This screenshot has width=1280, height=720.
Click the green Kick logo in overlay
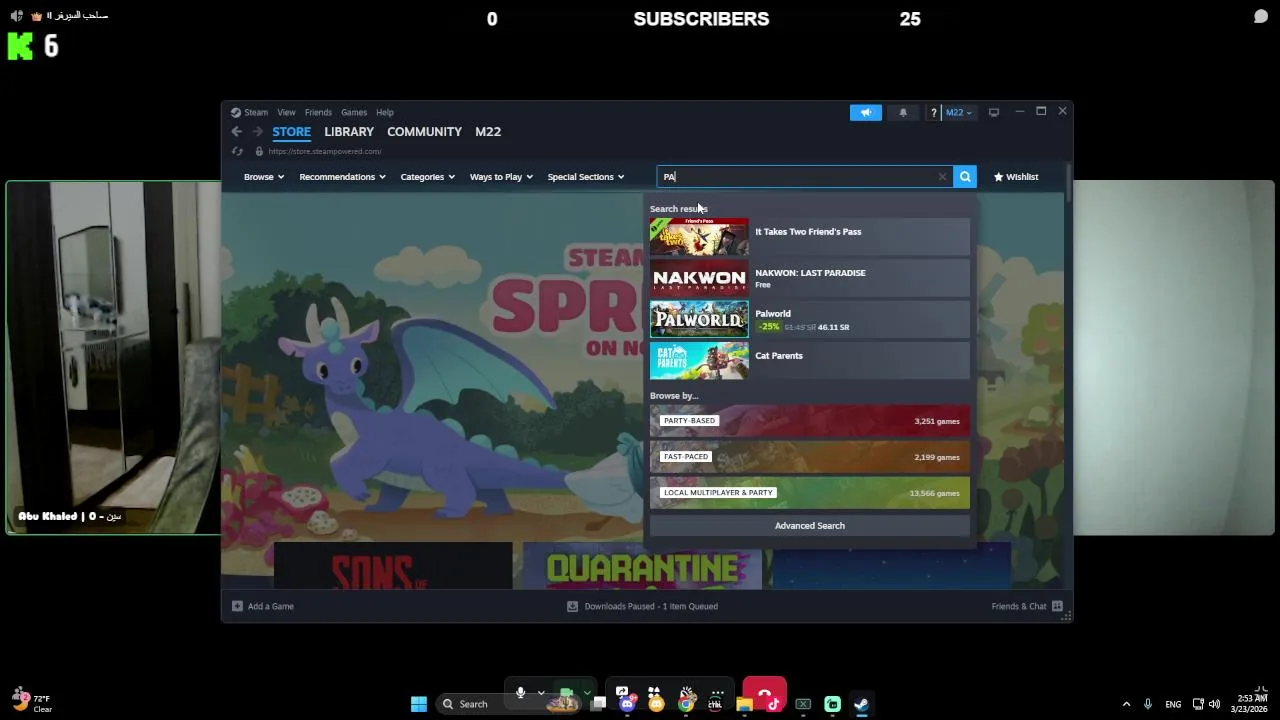coord(20,46)
